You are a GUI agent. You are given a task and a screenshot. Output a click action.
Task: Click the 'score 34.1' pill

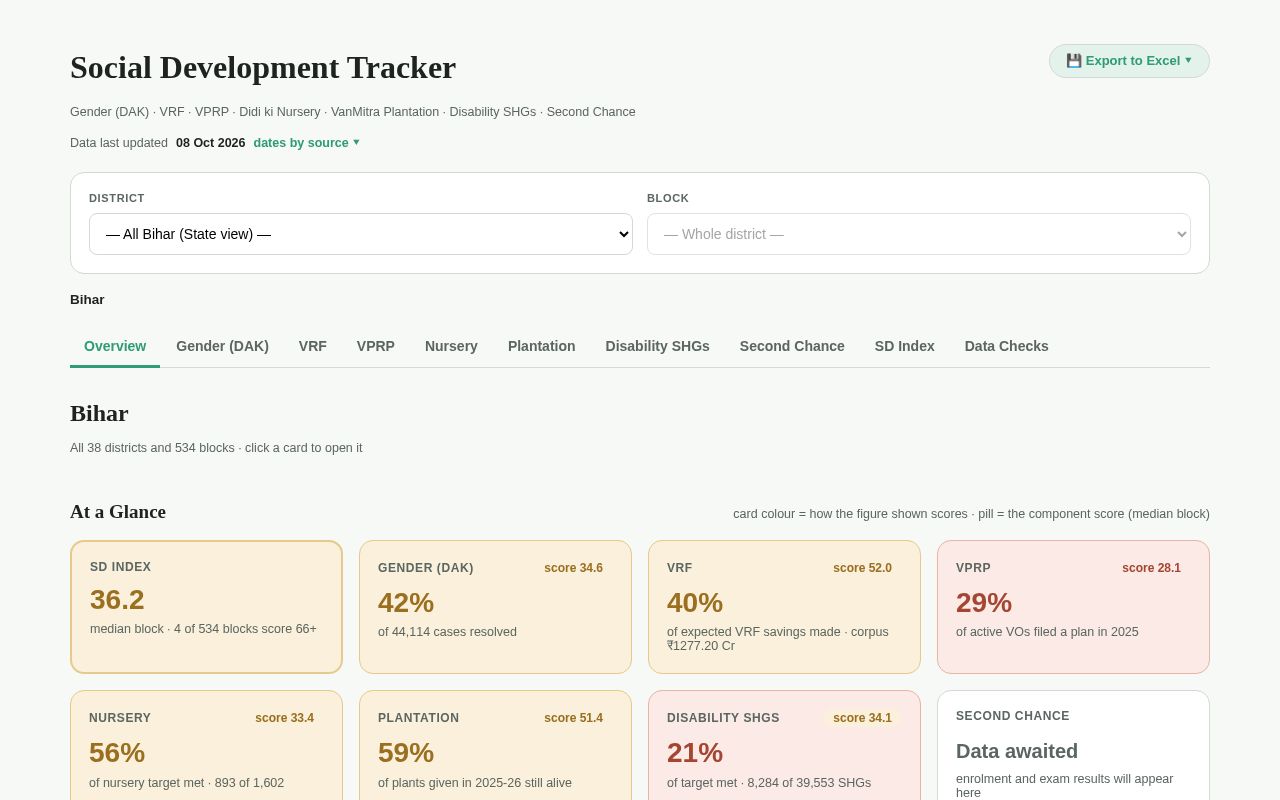(862, 718)
